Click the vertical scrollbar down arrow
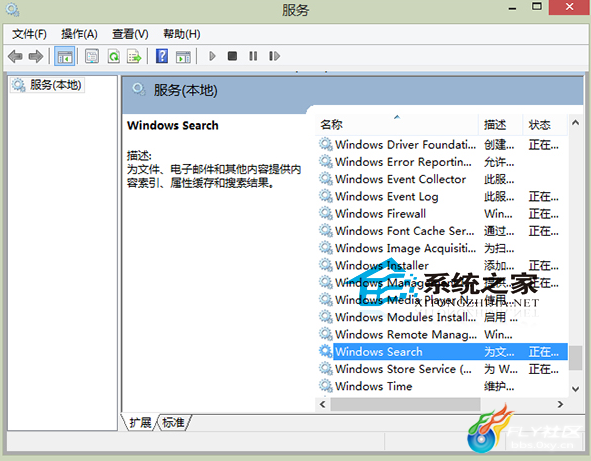The height and width of the screenshot is (461, 591). (x=575, y=389)
